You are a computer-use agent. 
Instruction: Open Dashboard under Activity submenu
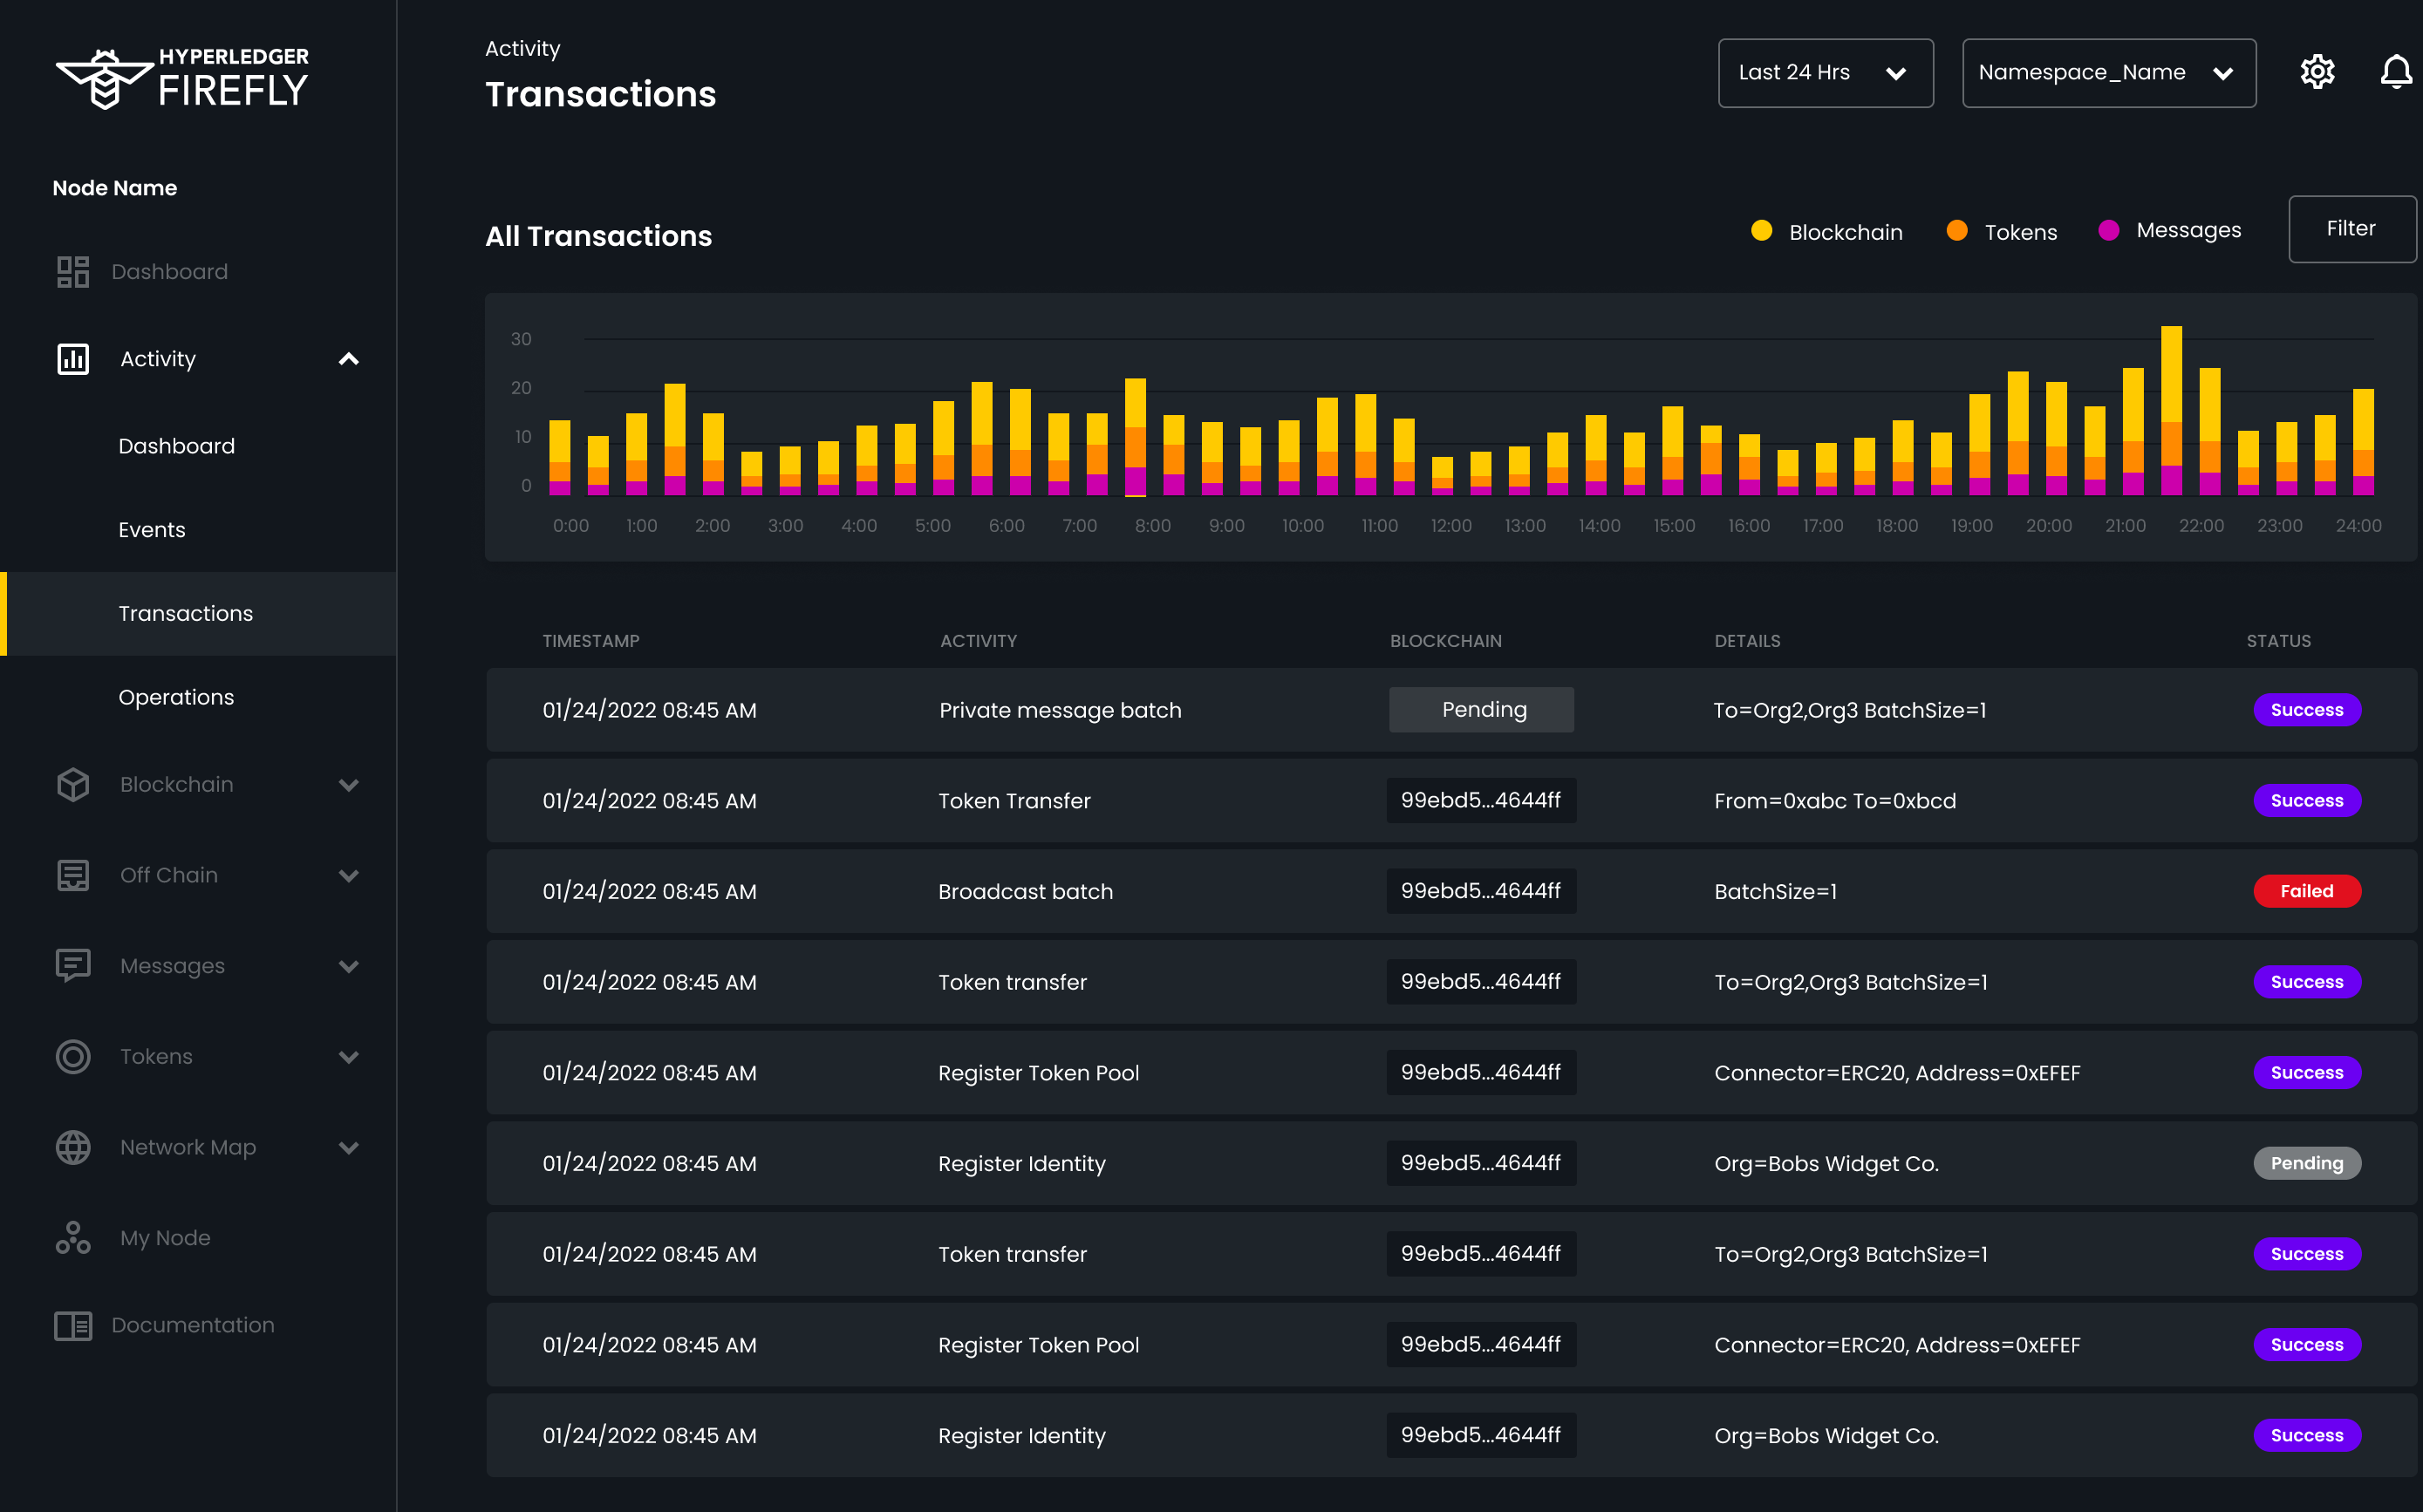click(x=177, y=446)
